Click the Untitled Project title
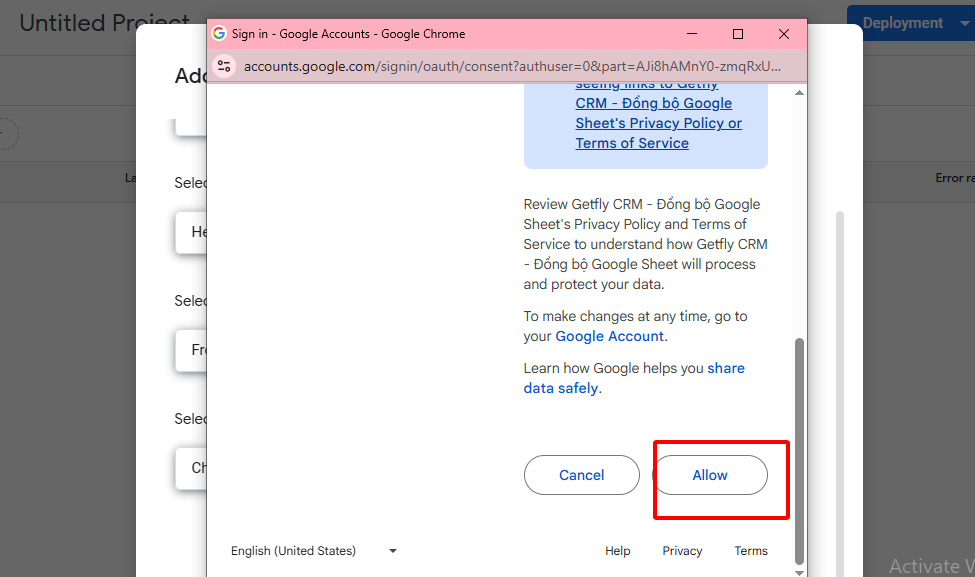Screen dimensions: 975x577 click(x=104, y=23)
